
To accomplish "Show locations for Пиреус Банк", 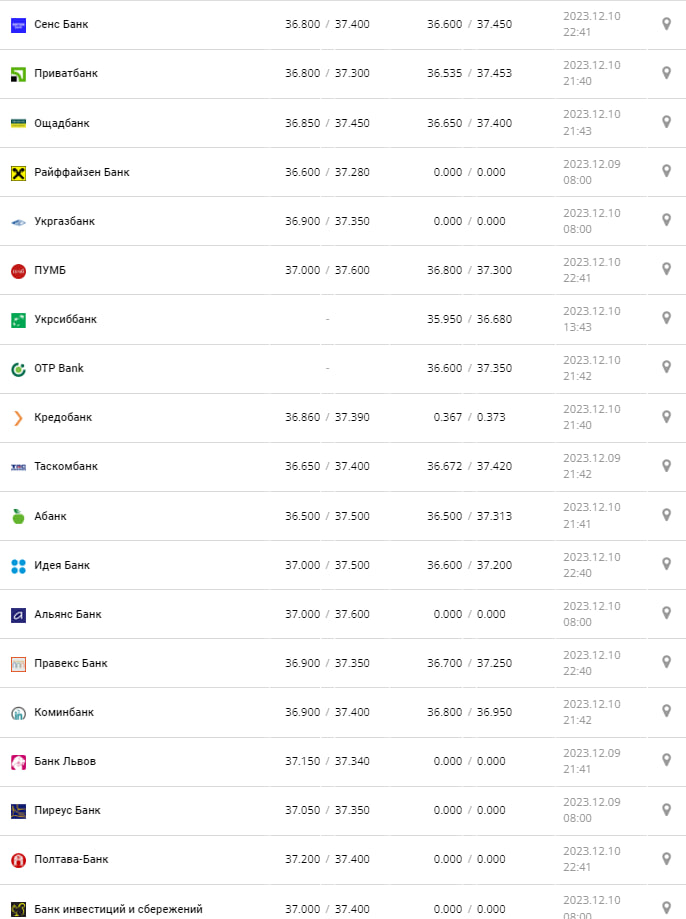I will coord(666,809).
